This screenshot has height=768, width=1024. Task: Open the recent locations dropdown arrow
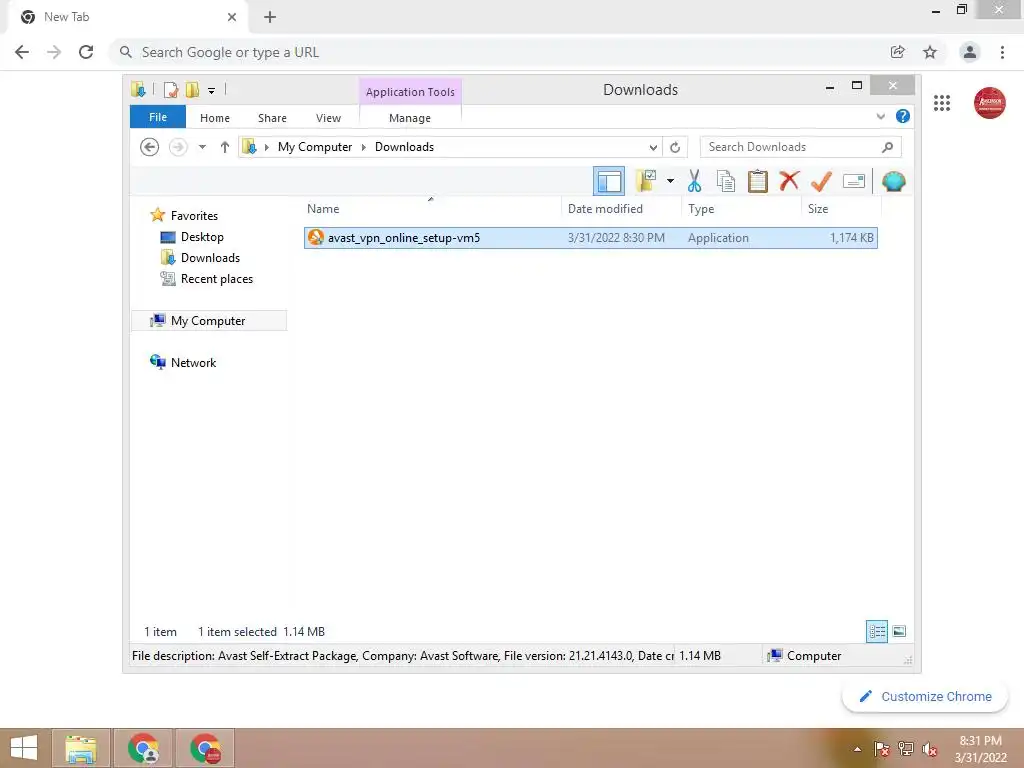(x=202, y=147)
